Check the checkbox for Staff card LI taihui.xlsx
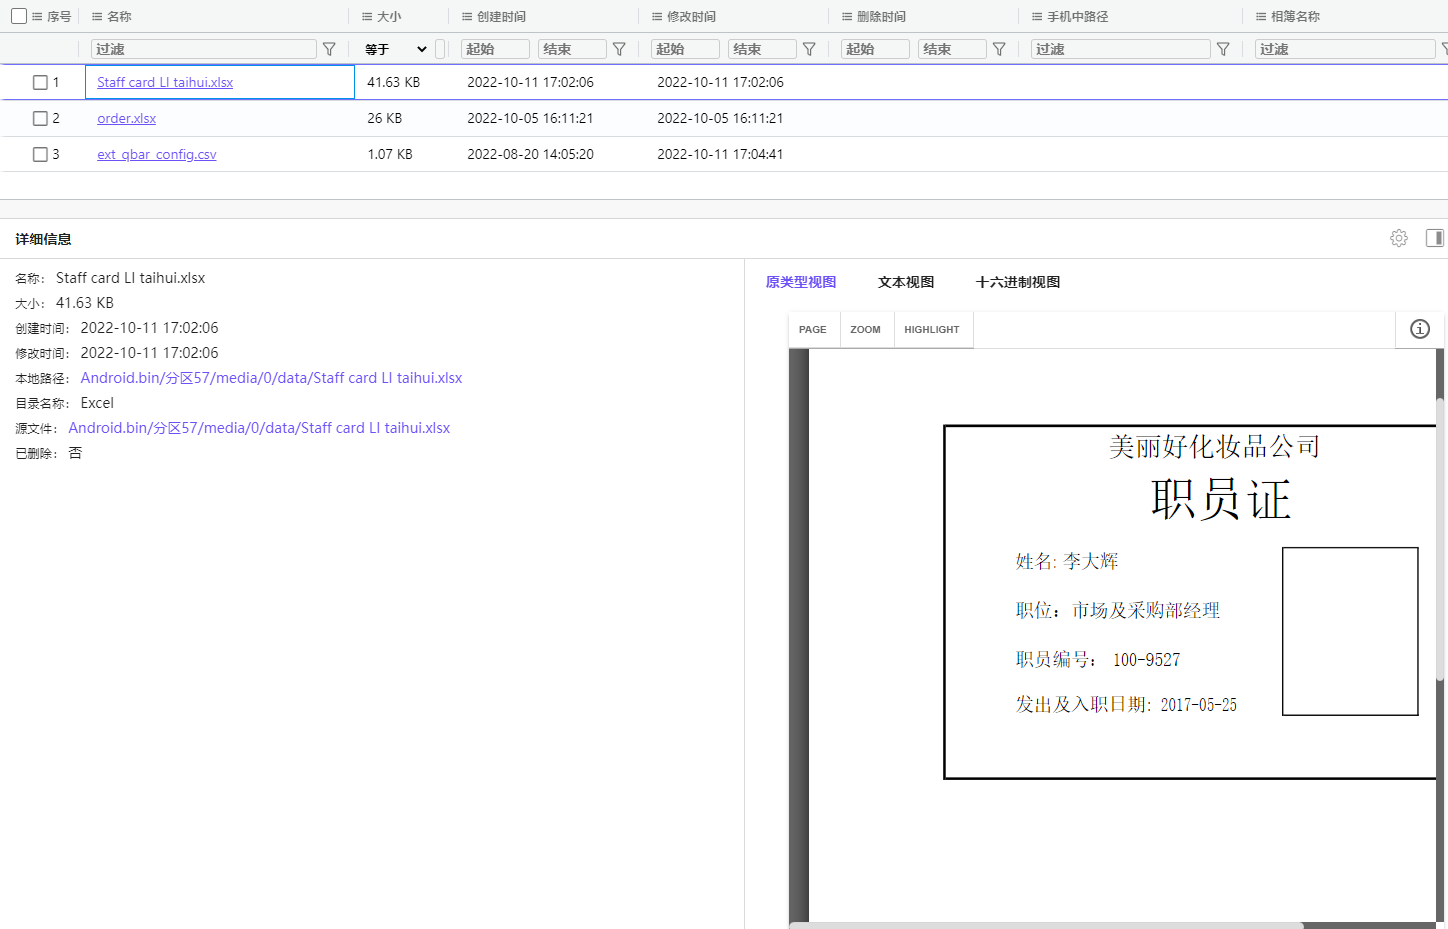 coord(40,82)
